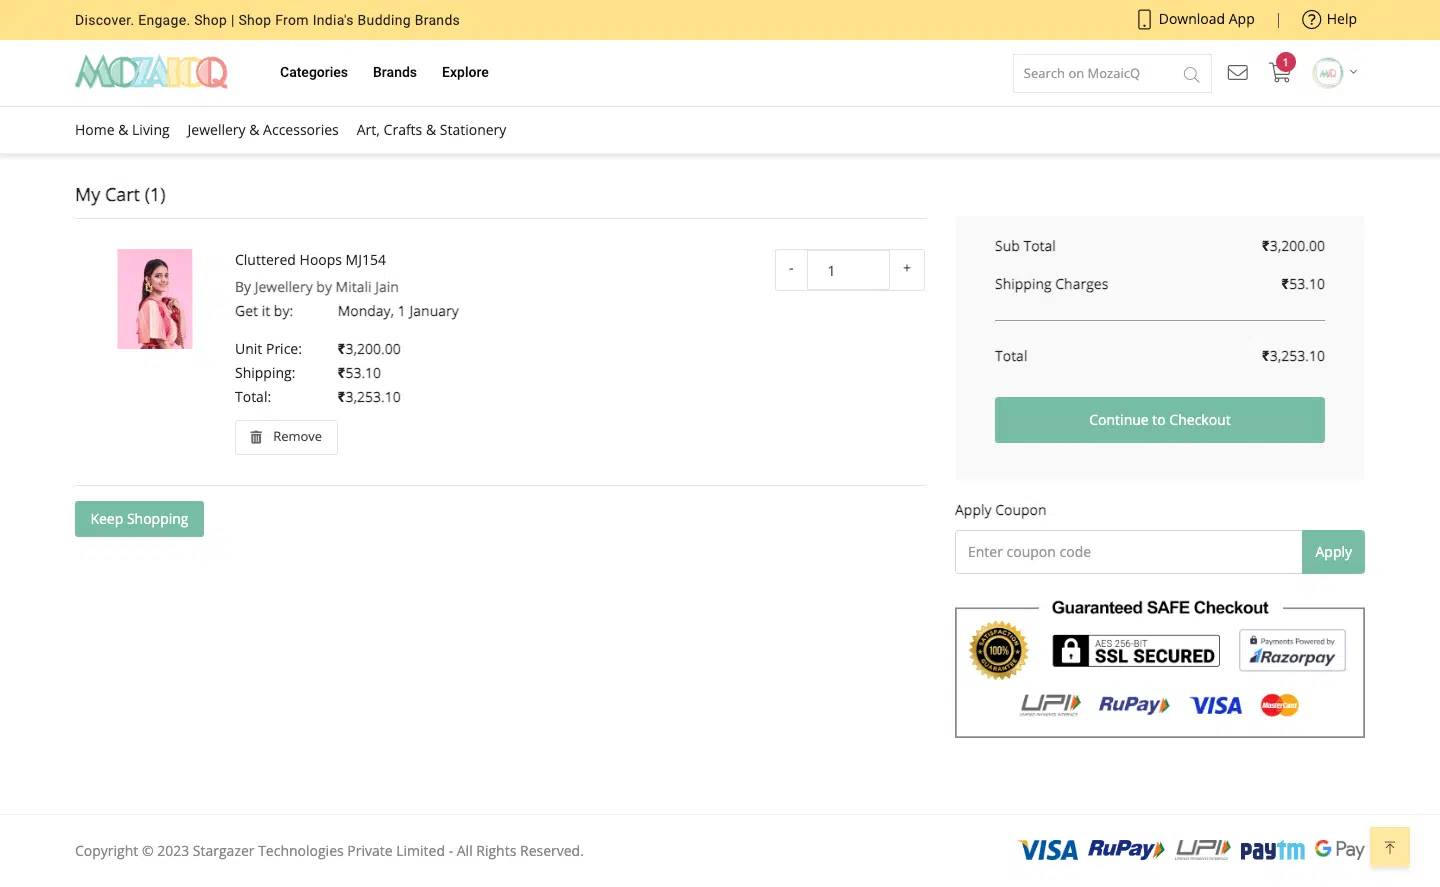
Task: Open the messages envelope icon
Action: point(1237,72)
